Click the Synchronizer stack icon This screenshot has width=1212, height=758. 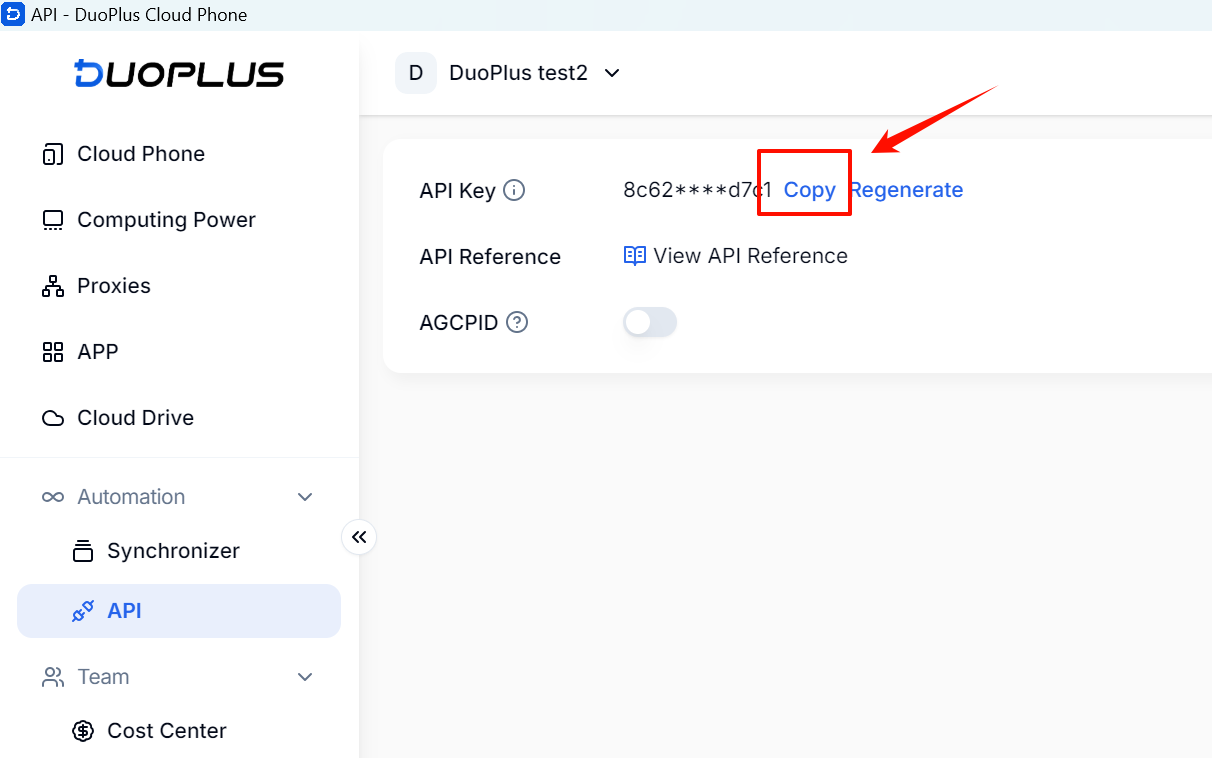coord(83,551)
